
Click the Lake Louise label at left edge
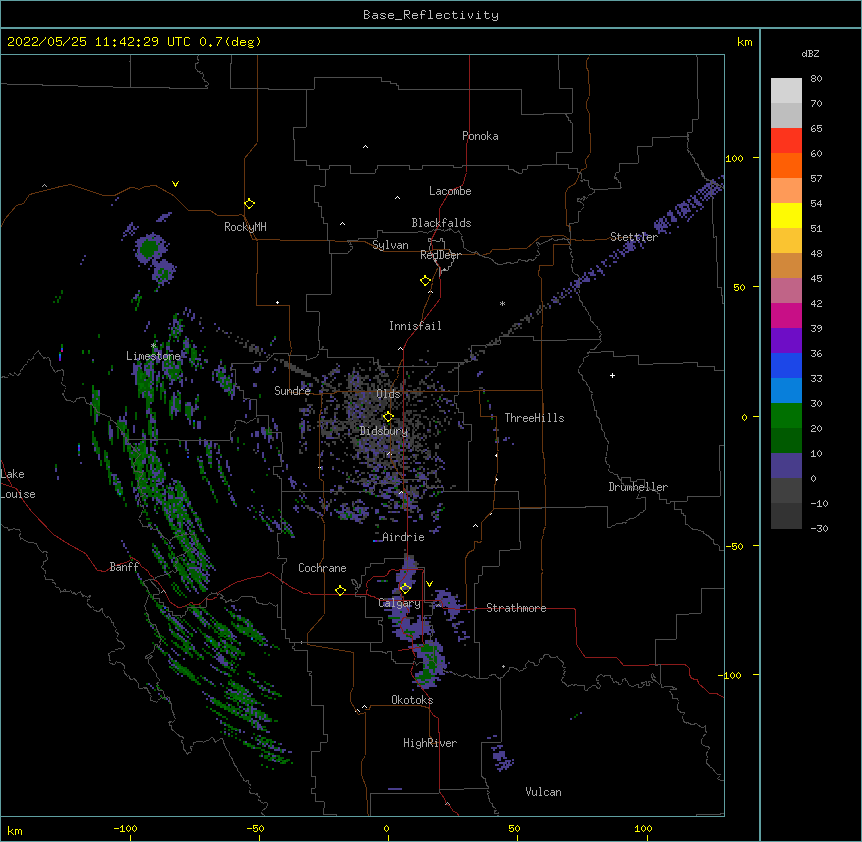click(x=18, y=484)
